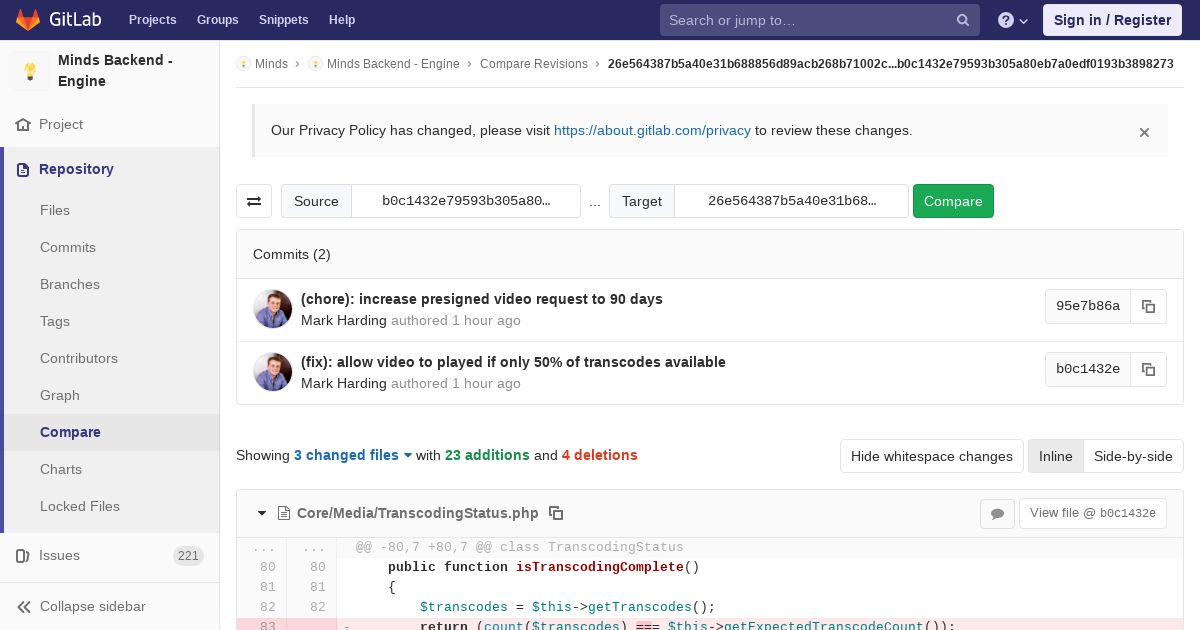The image size is (1200, 630).
Task: Copy commit SHA b0c1432e to clipboard
Action: tap(1148, 370)
